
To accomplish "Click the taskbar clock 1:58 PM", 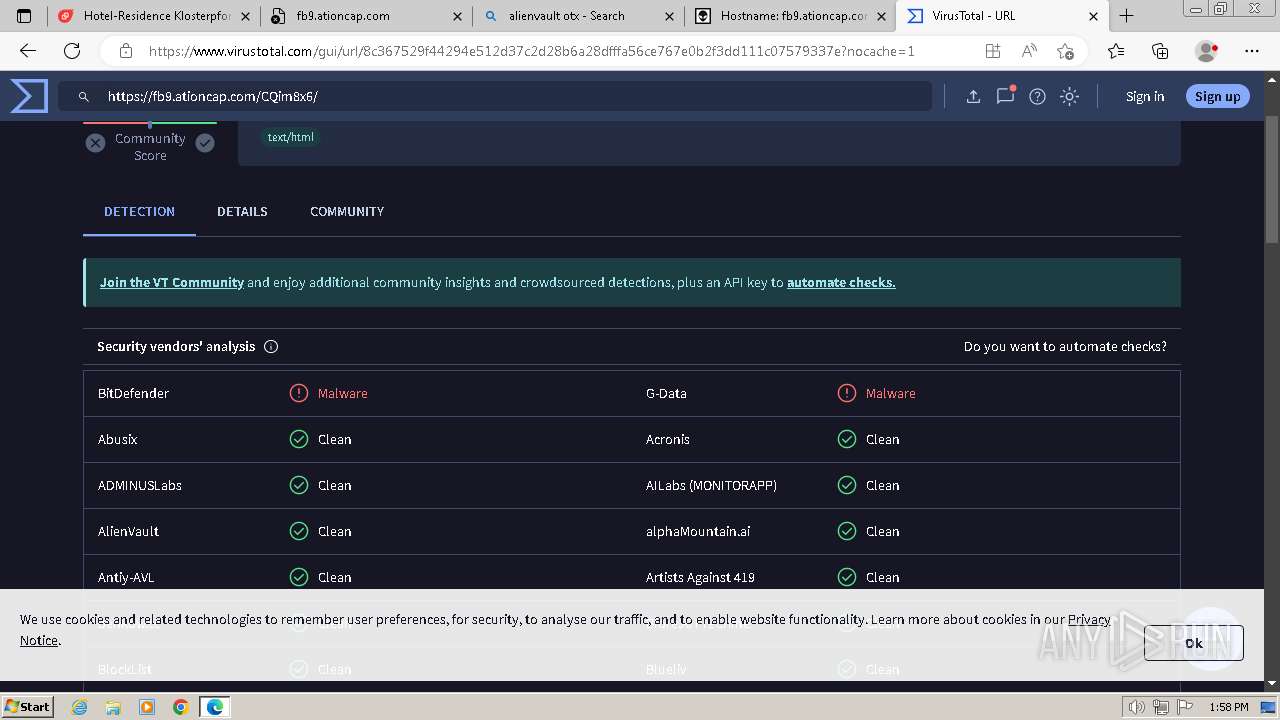I will (1228, 707).
